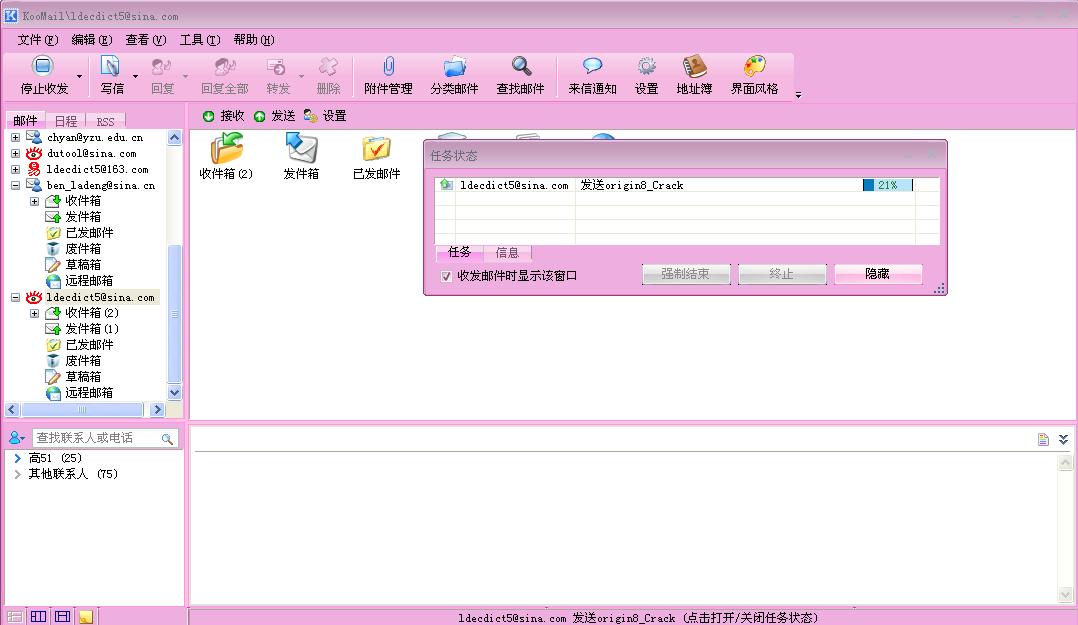Select the 邮件 tab

[x=25, y=120]
